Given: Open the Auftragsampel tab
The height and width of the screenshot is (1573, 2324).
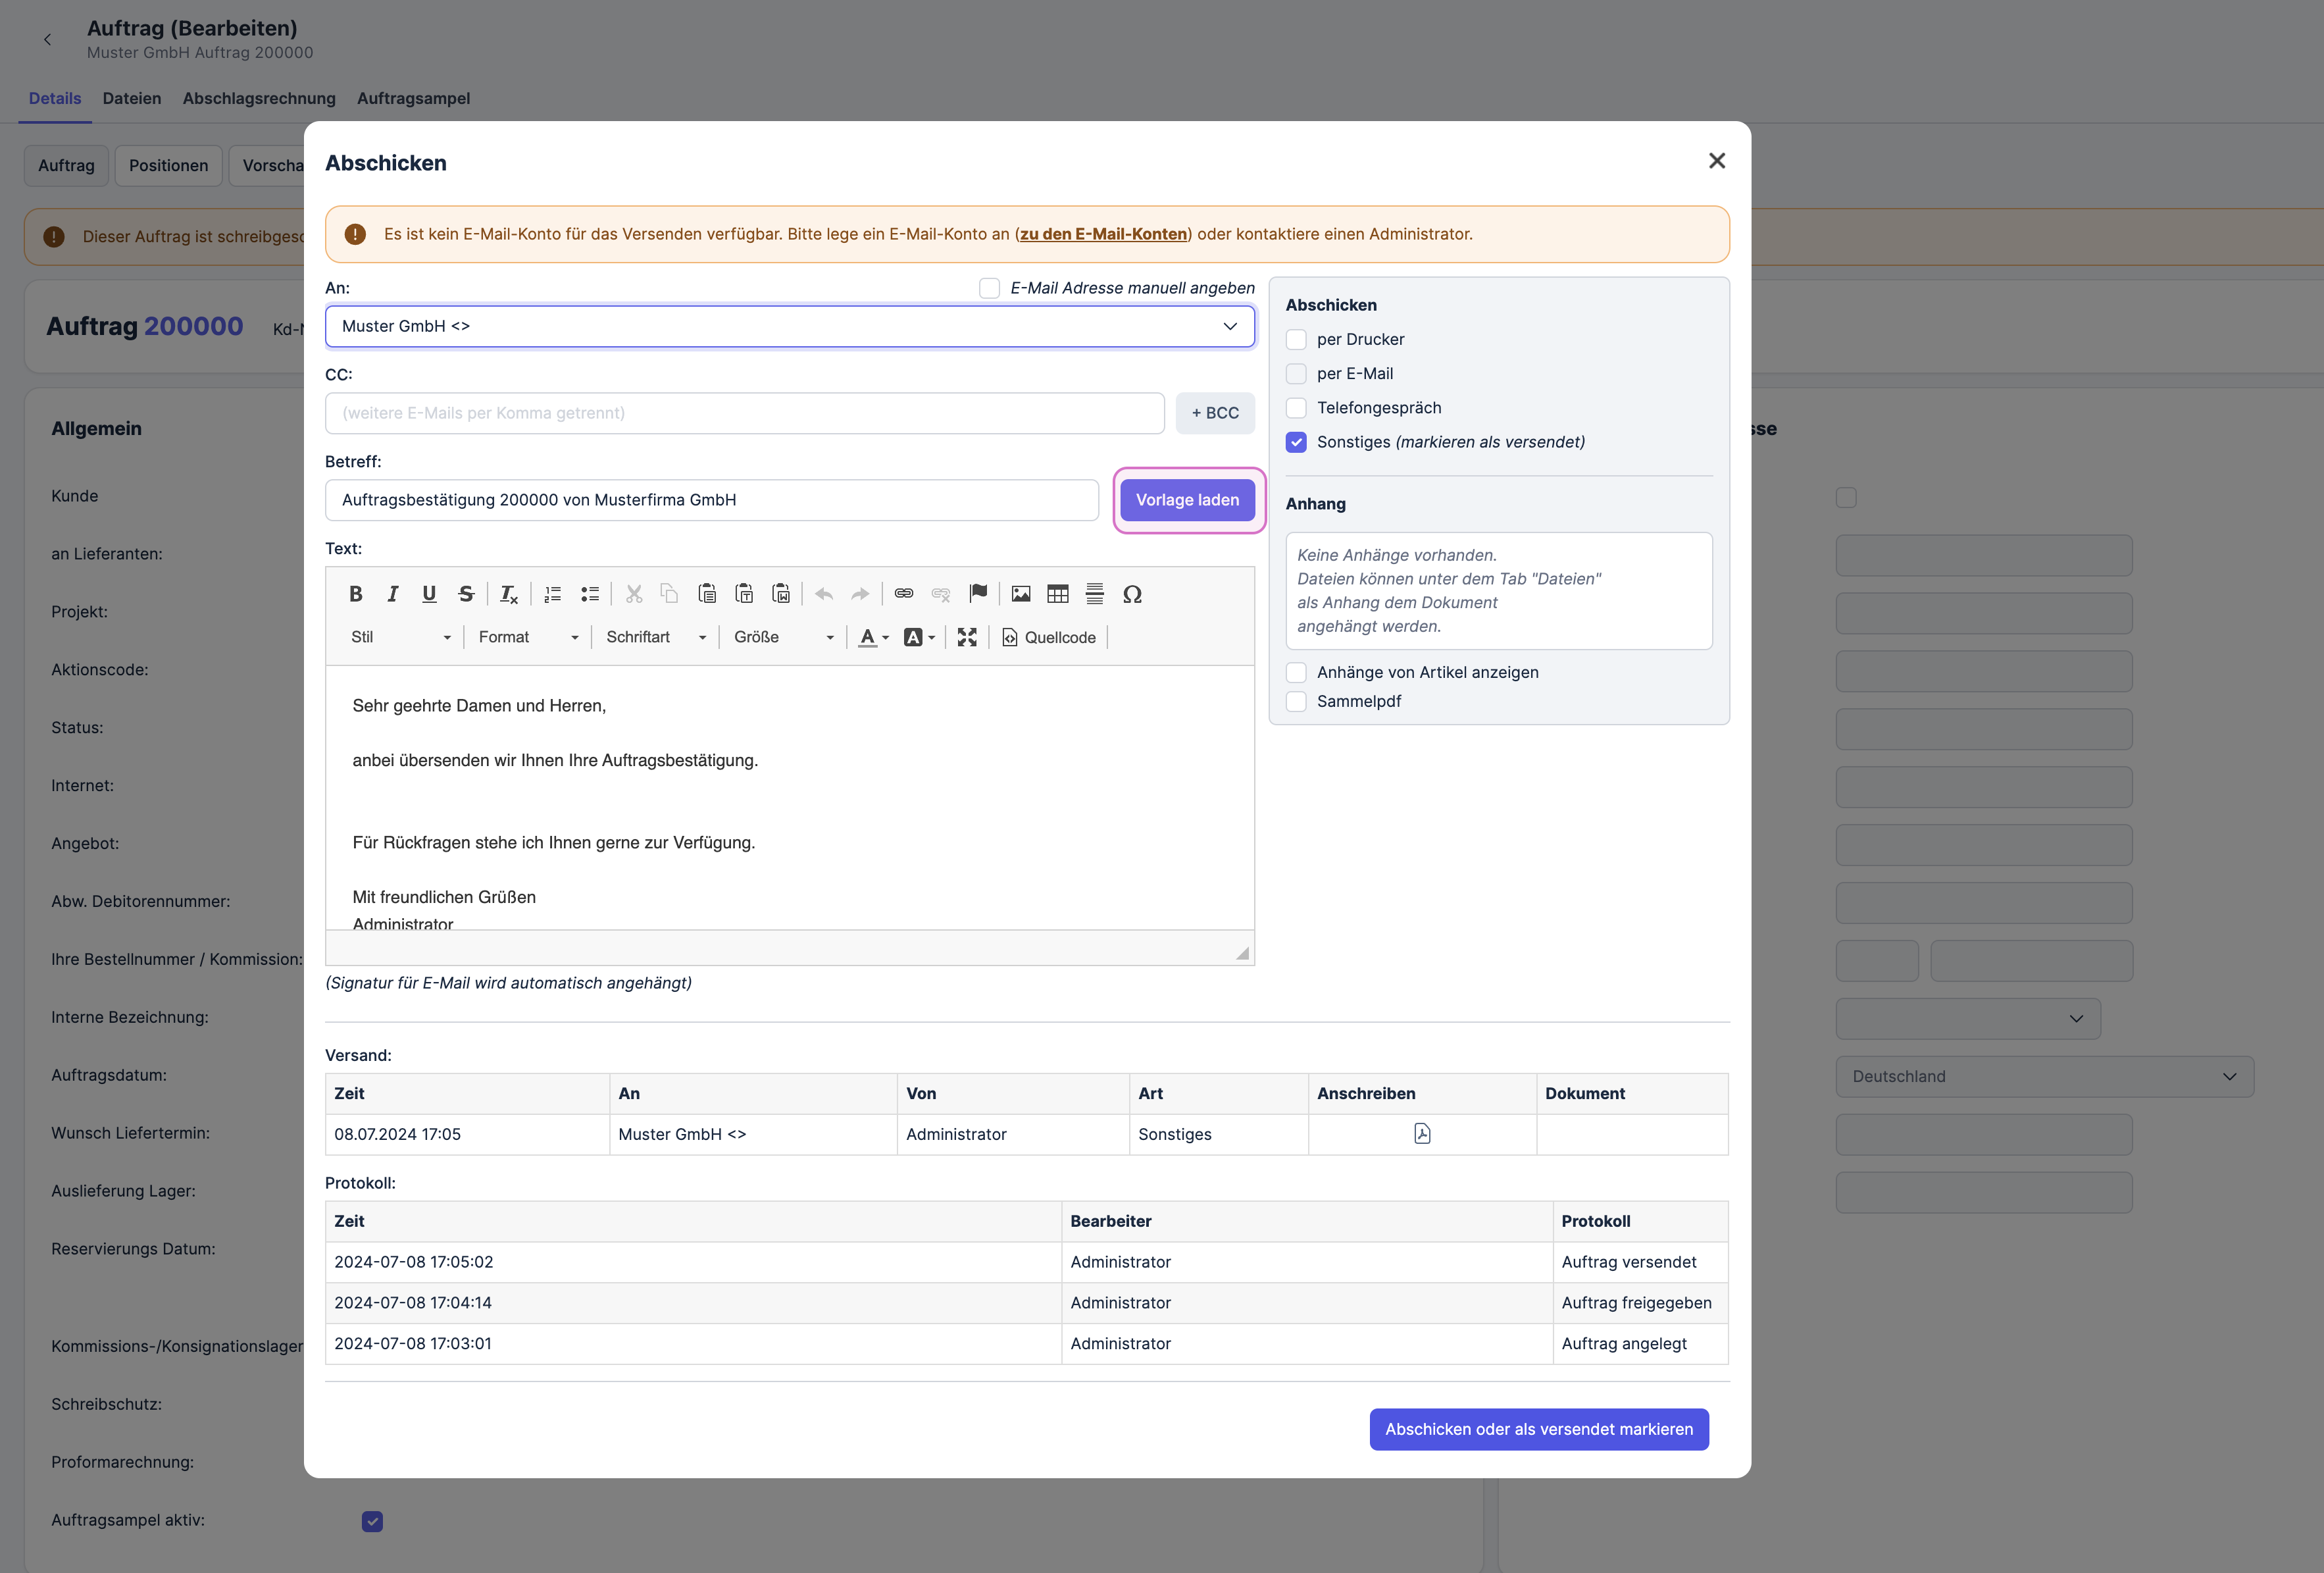Looking at the screenshot, I should pos(413,98).
